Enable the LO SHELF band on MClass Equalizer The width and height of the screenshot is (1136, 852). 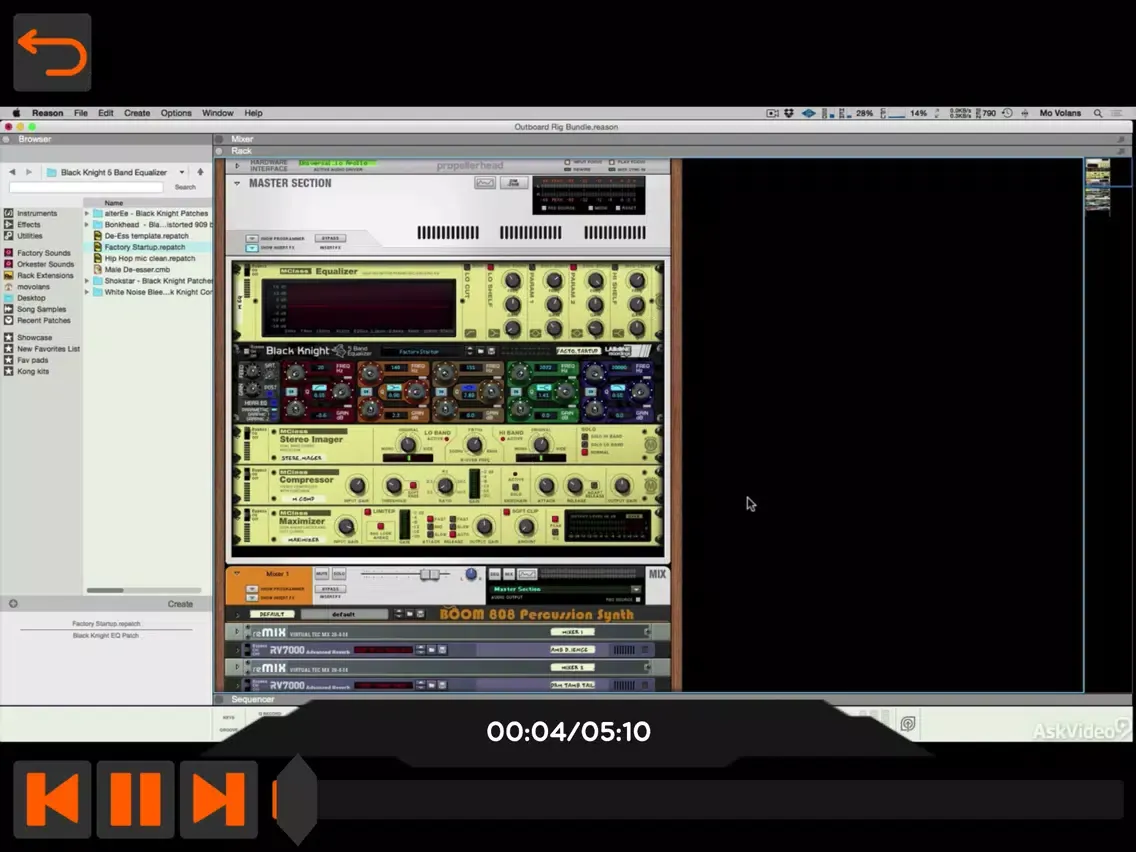491,268
